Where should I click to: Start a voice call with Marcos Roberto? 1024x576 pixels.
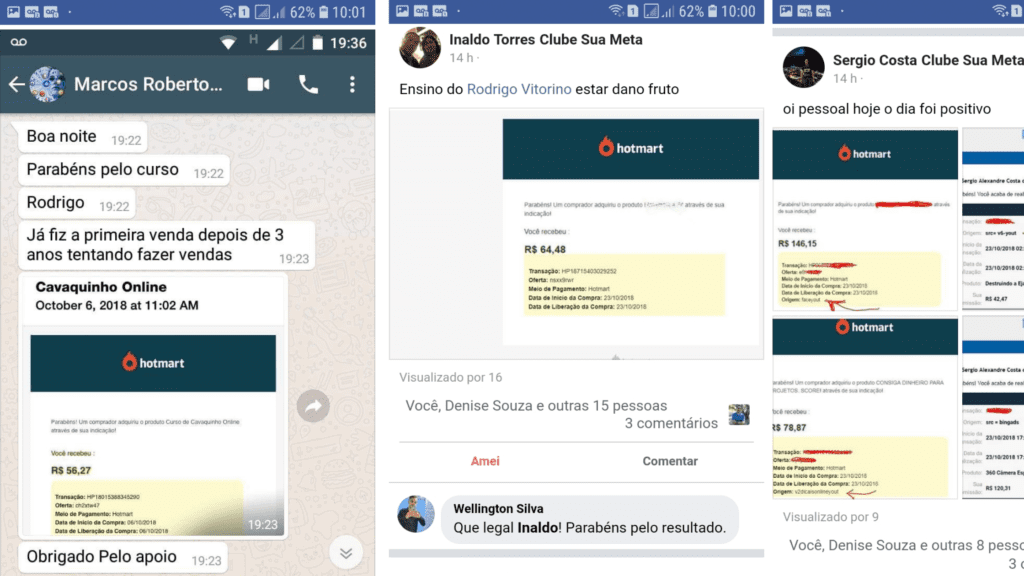(308, 84)
